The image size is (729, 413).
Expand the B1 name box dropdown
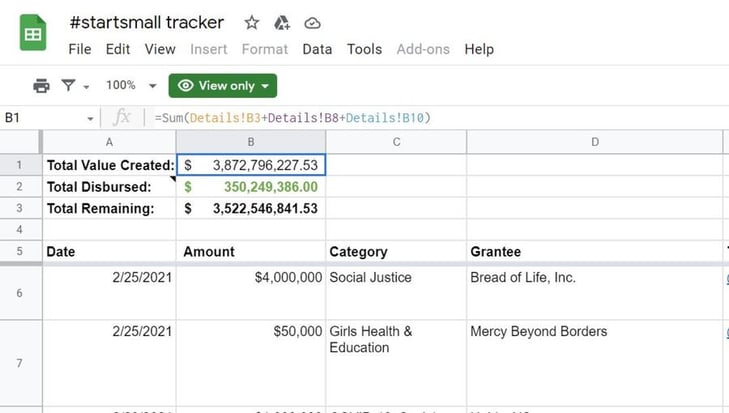point(90,119)
